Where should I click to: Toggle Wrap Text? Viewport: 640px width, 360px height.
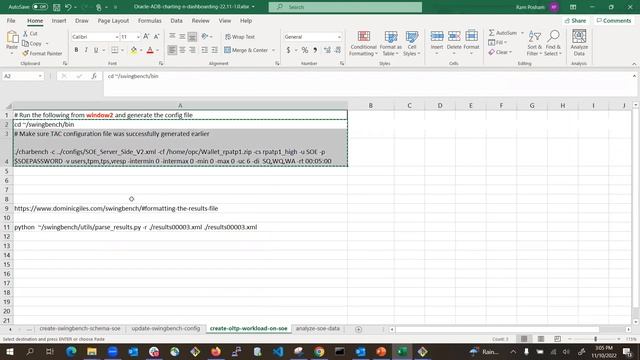point(240,37)
